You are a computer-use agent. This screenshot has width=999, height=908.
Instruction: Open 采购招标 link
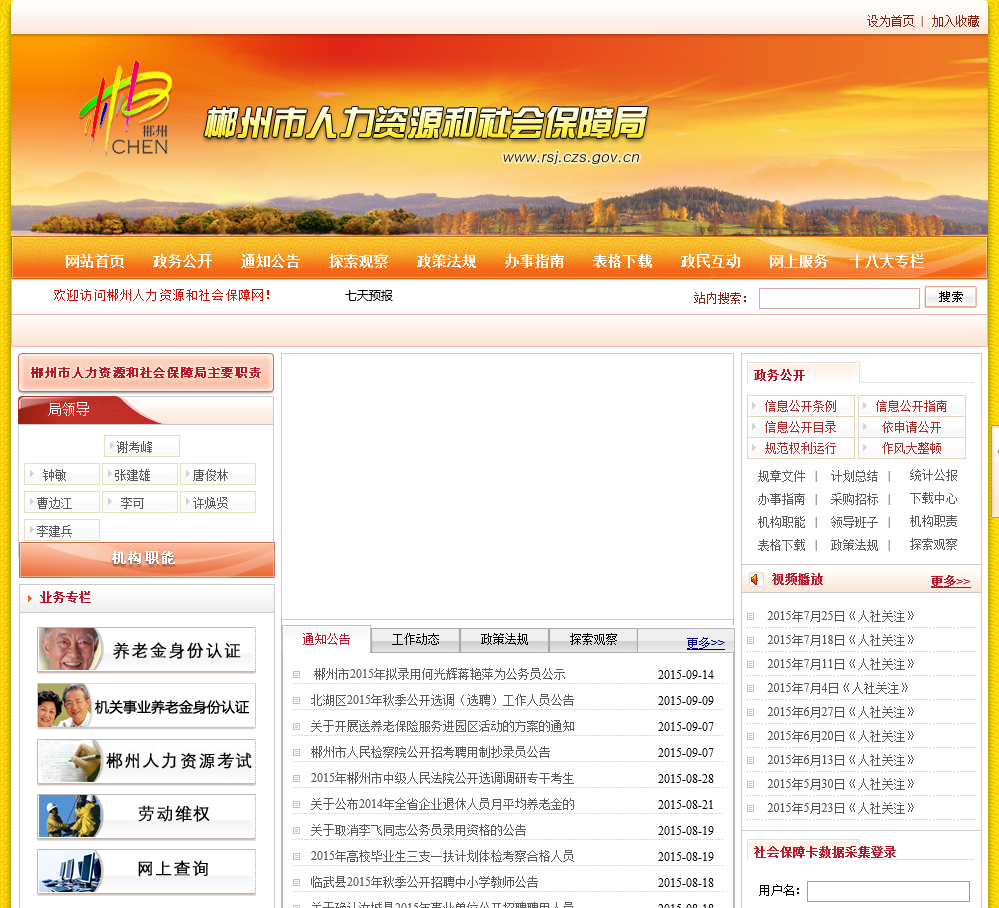click(854, 499)
